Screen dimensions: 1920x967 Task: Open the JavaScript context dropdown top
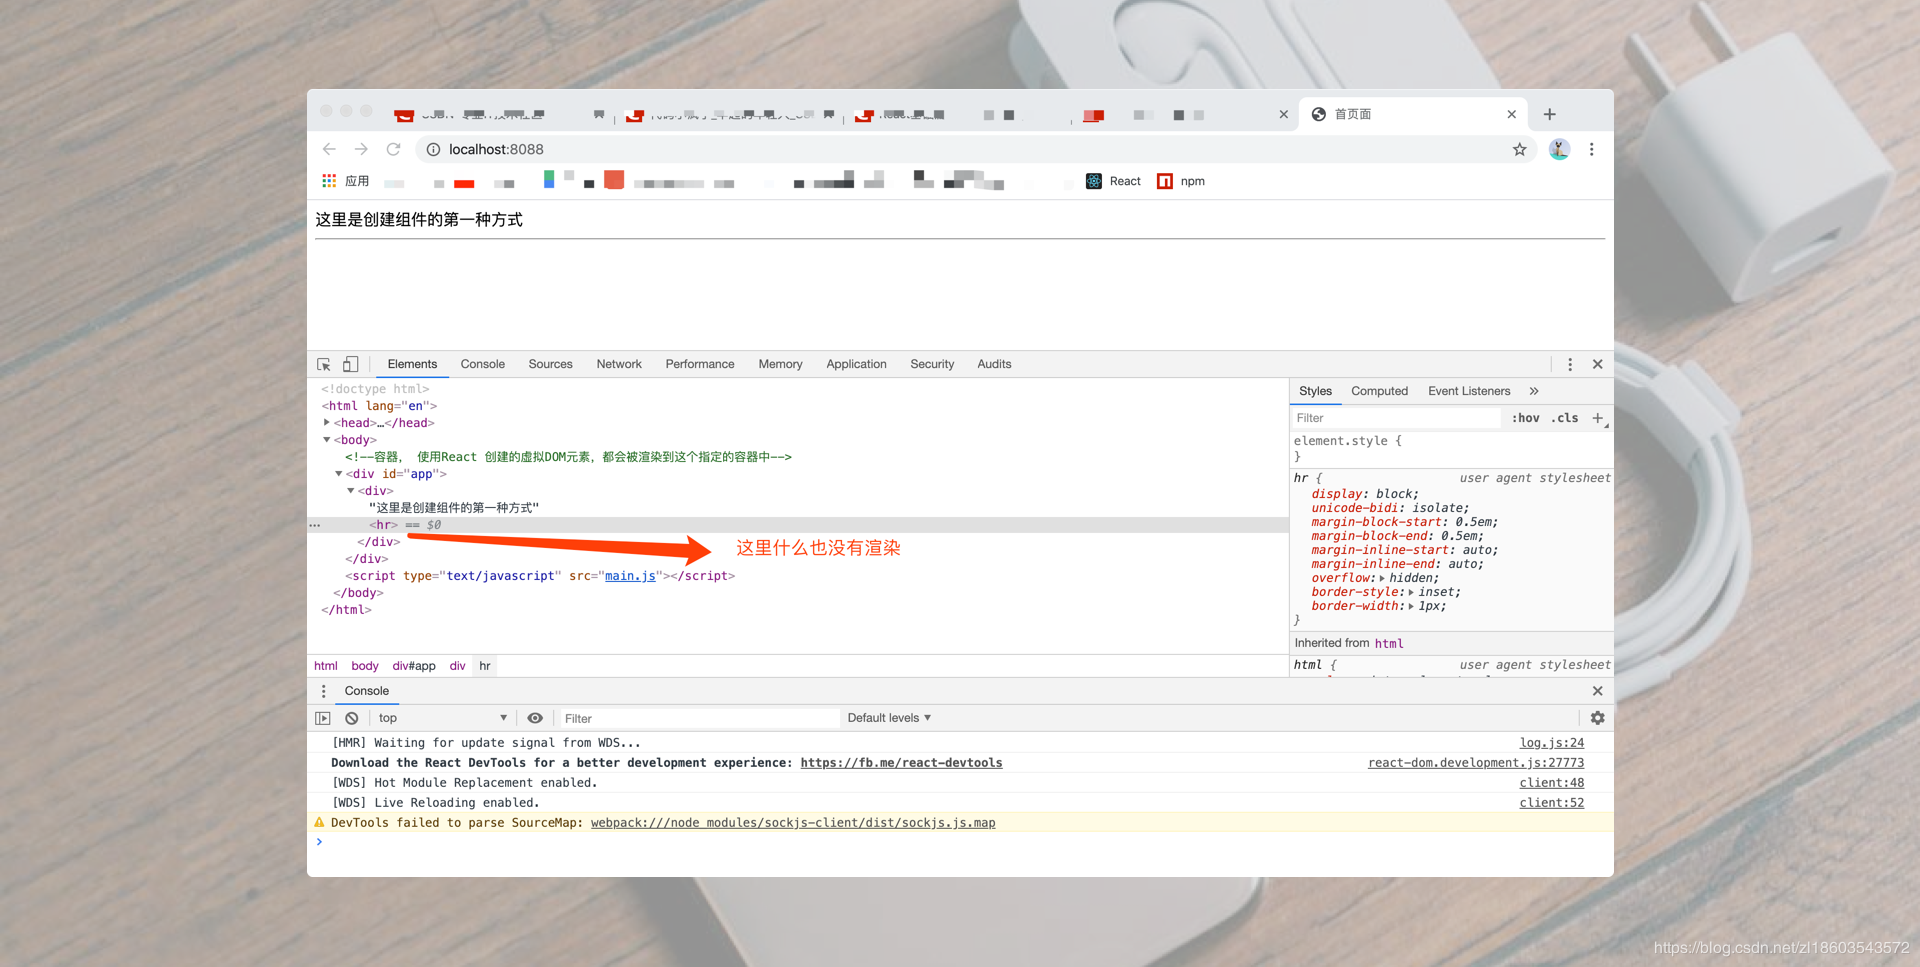coord(442,718)
